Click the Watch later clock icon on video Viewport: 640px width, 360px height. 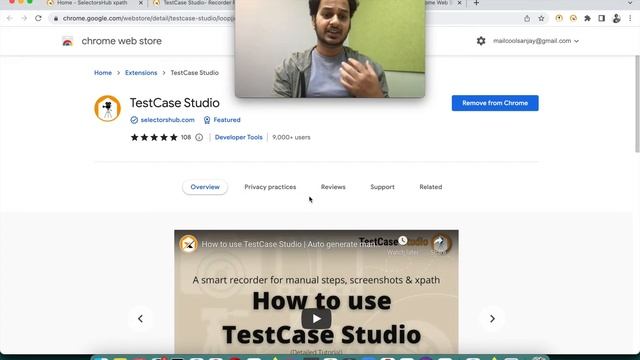point(403,240)
